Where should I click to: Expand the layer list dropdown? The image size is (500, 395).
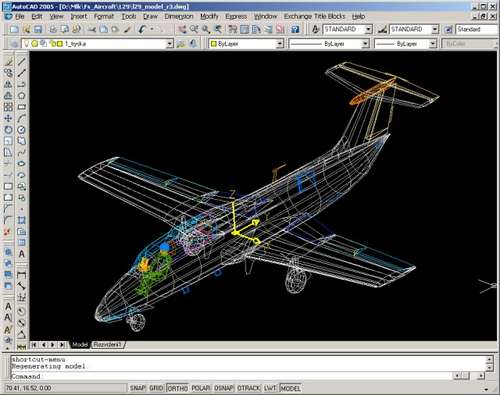point(170,44)
